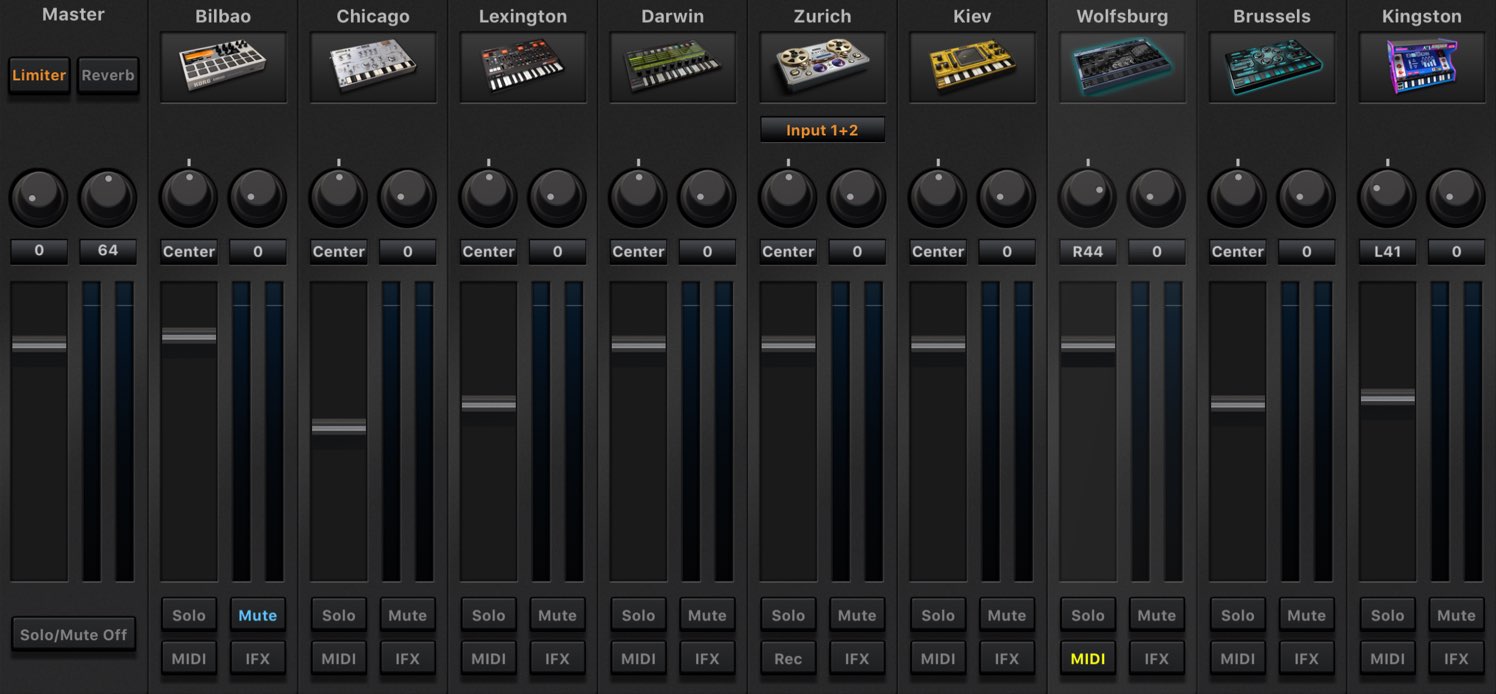Arm Rec on the Zurich track
1496x694 pixels.
coord(788,659)
